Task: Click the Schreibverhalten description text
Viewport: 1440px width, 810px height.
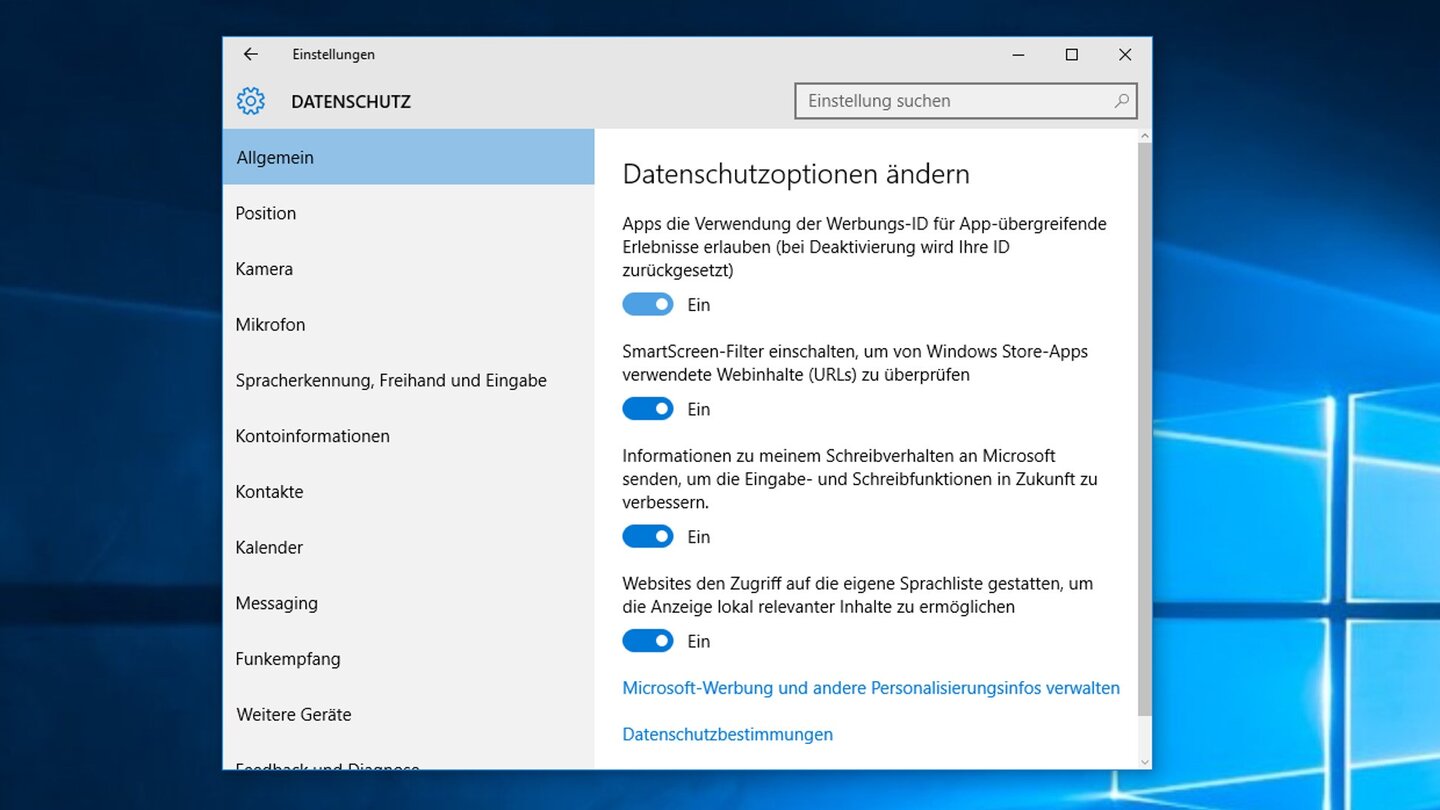Action: 860,479
